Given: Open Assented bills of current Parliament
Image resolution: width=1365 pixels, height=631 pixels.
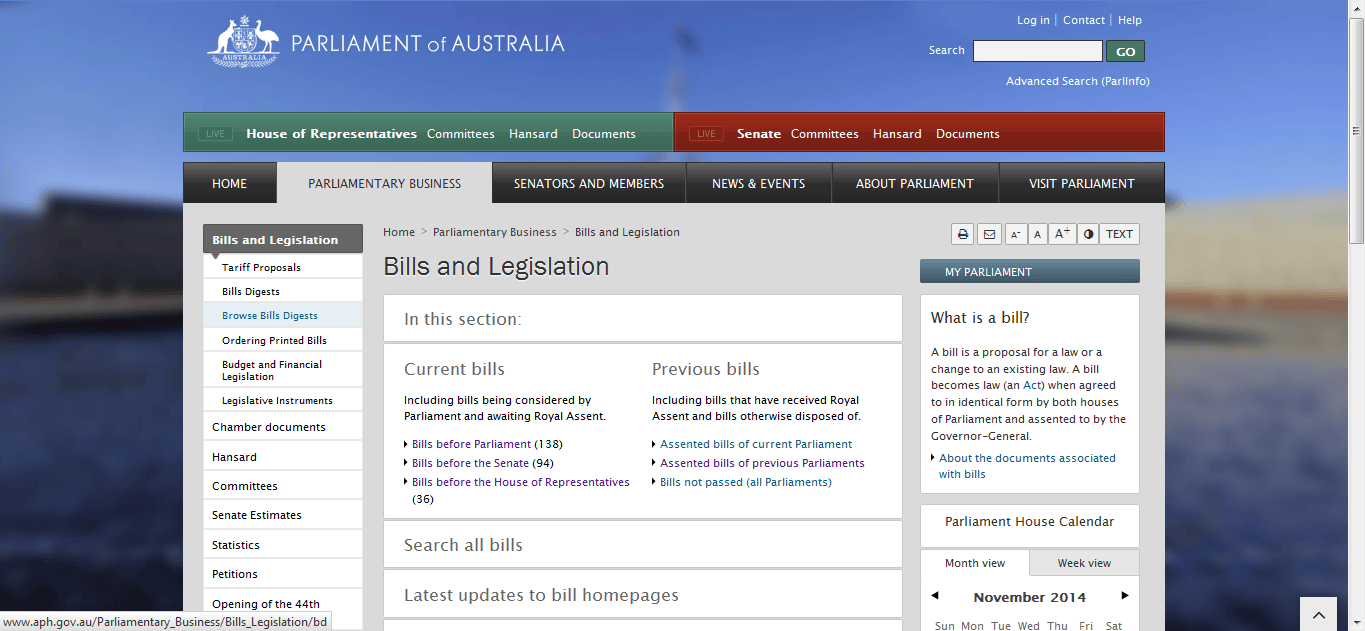Looking at the screenshot, I should [x=756, y=444].
